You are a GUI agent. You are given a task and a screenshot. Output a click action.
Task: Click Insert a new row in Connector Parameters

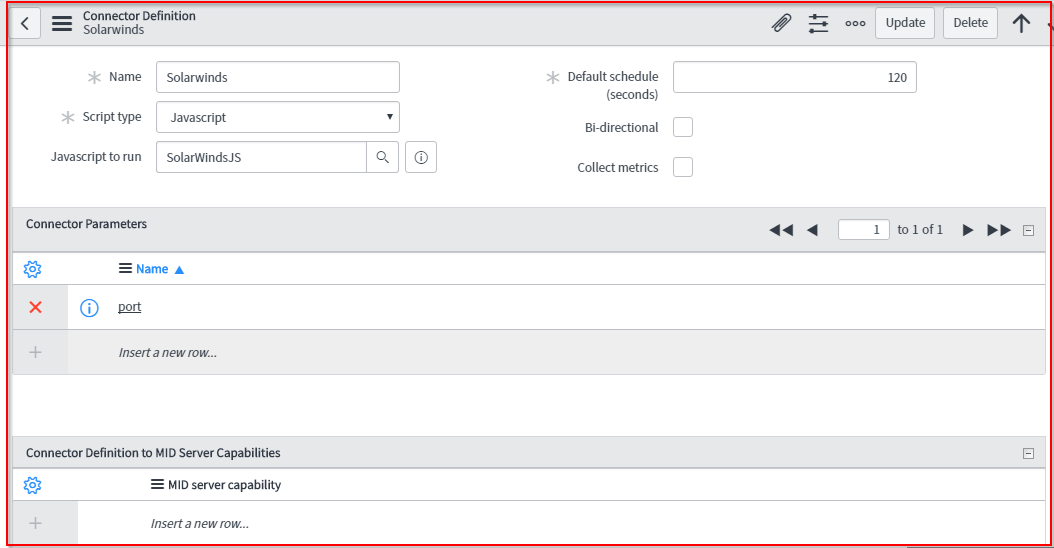[167, 352]
